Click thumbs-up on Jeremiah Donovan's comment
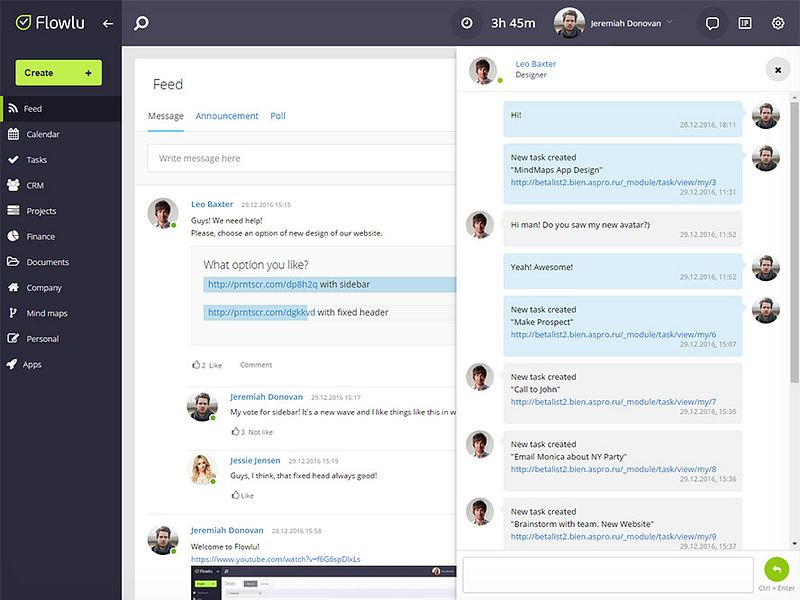The height and width of the screenshot is (600, 800). pos(235,431)
